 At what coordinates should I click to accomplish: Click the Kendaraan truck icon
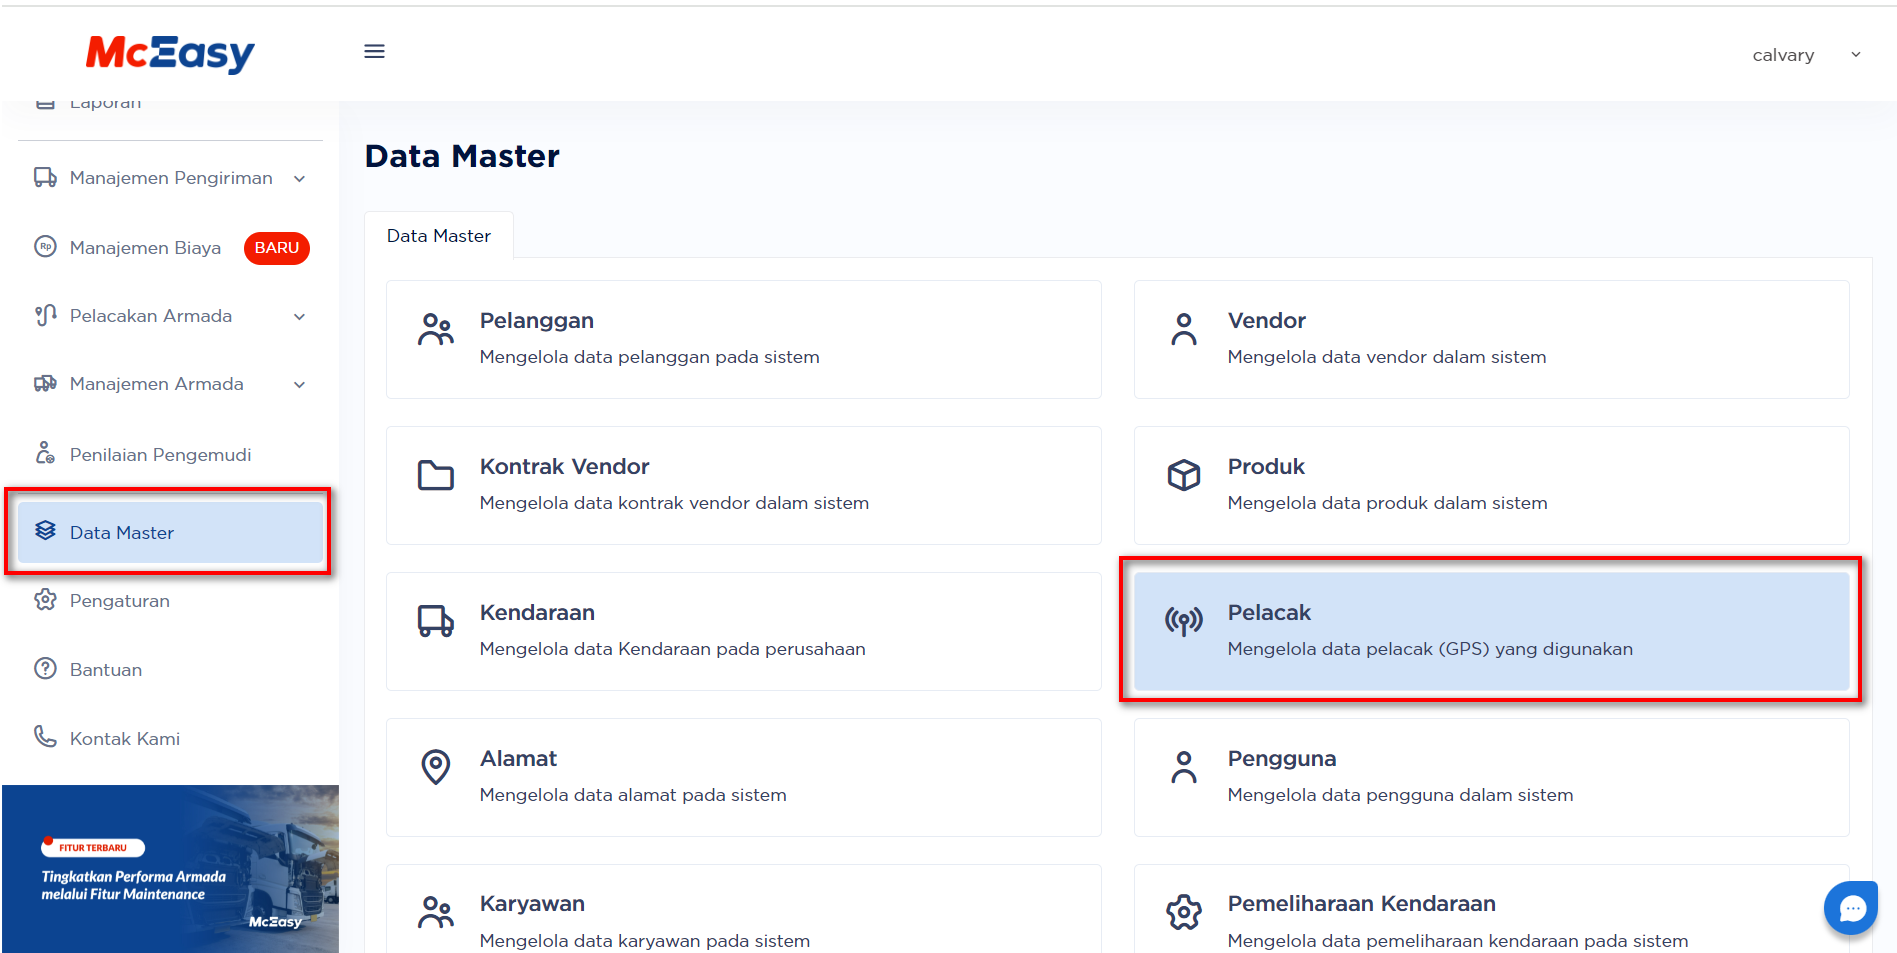(x=435, y=621)
